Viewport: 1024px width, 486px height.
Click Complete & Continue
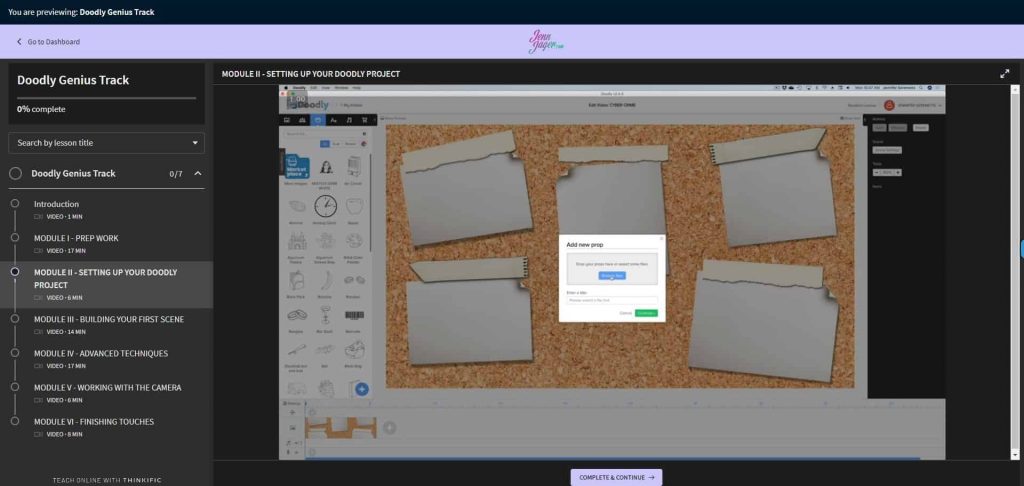pyautogui.click(x=616, y=478)
